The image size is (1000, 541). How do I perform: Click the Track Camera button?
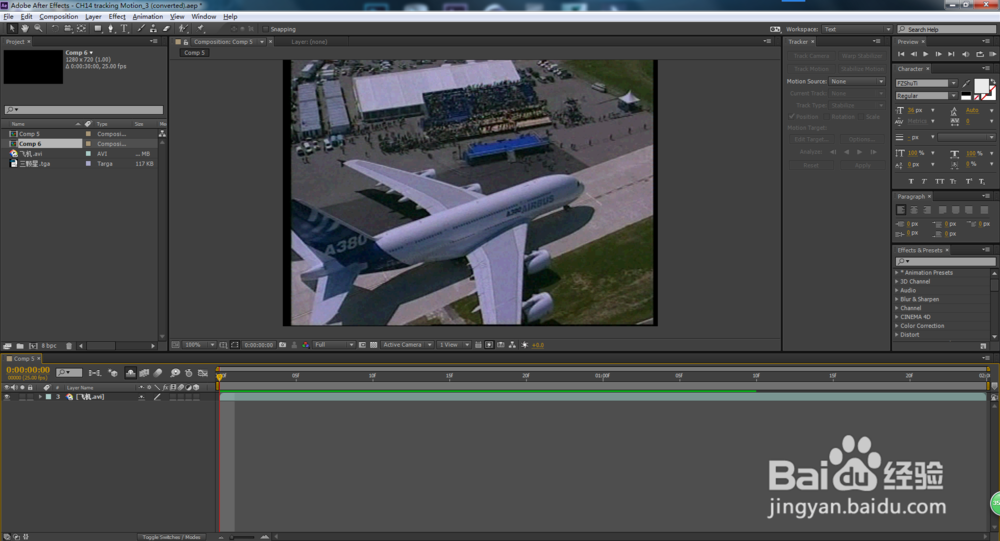811,56
